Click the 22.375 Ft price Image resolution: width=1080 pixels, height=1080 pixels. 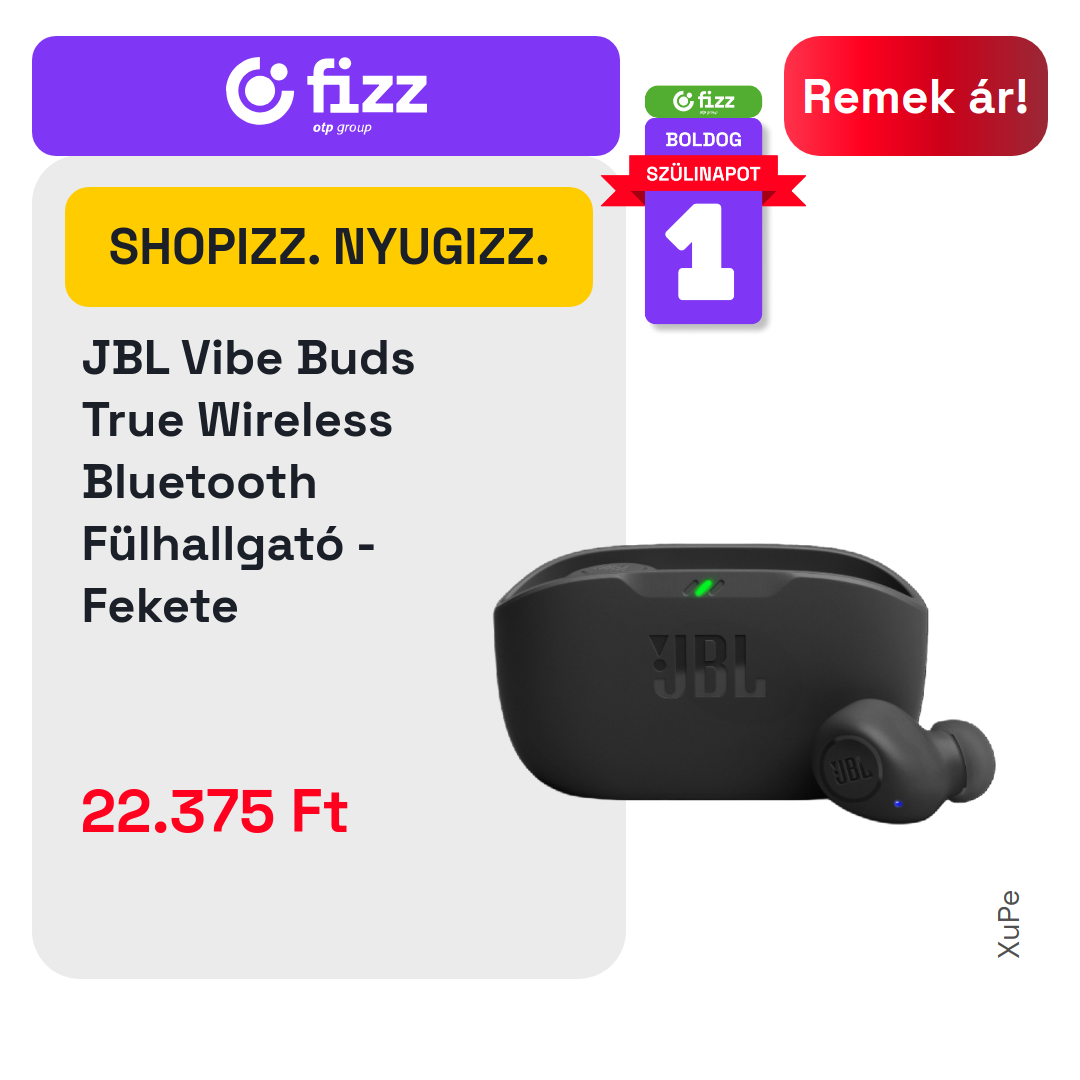pyautogui.click(x=215, y=811)
